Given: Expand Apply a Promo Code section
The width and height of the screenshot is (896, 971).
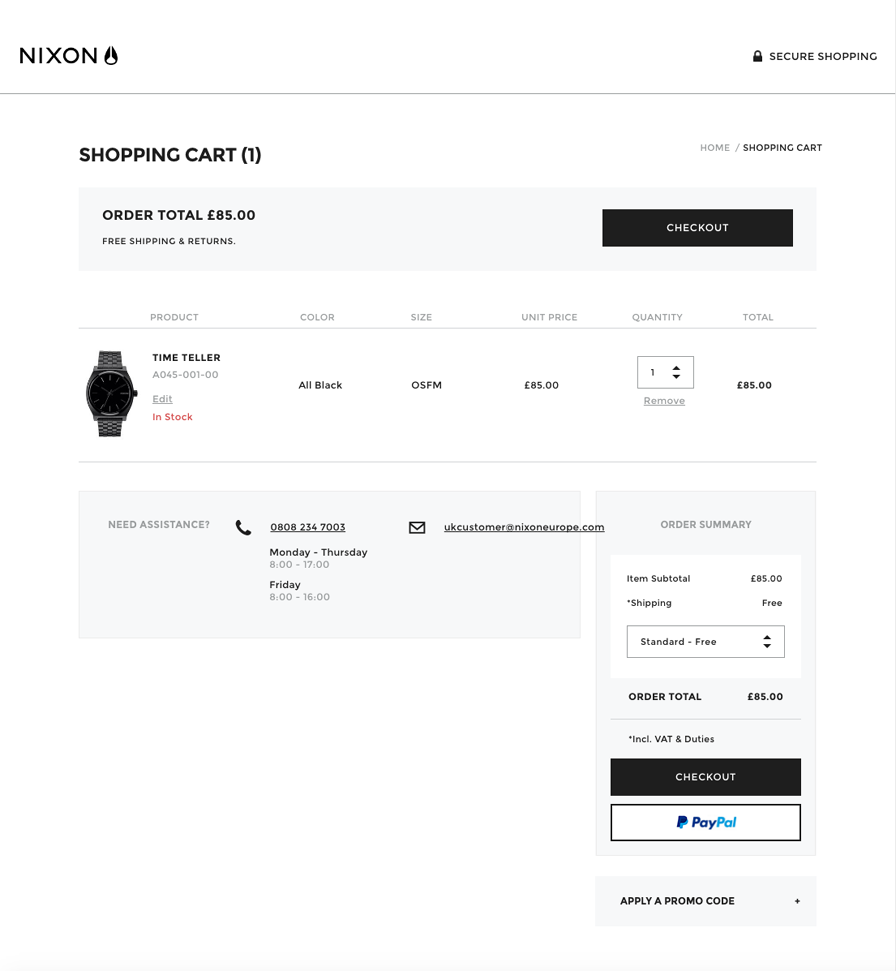Looking at the screenshot, I should pos(705,901).
